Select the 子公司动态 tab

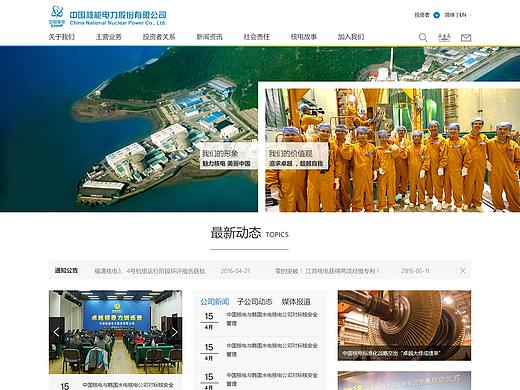(x=255, y=302)
